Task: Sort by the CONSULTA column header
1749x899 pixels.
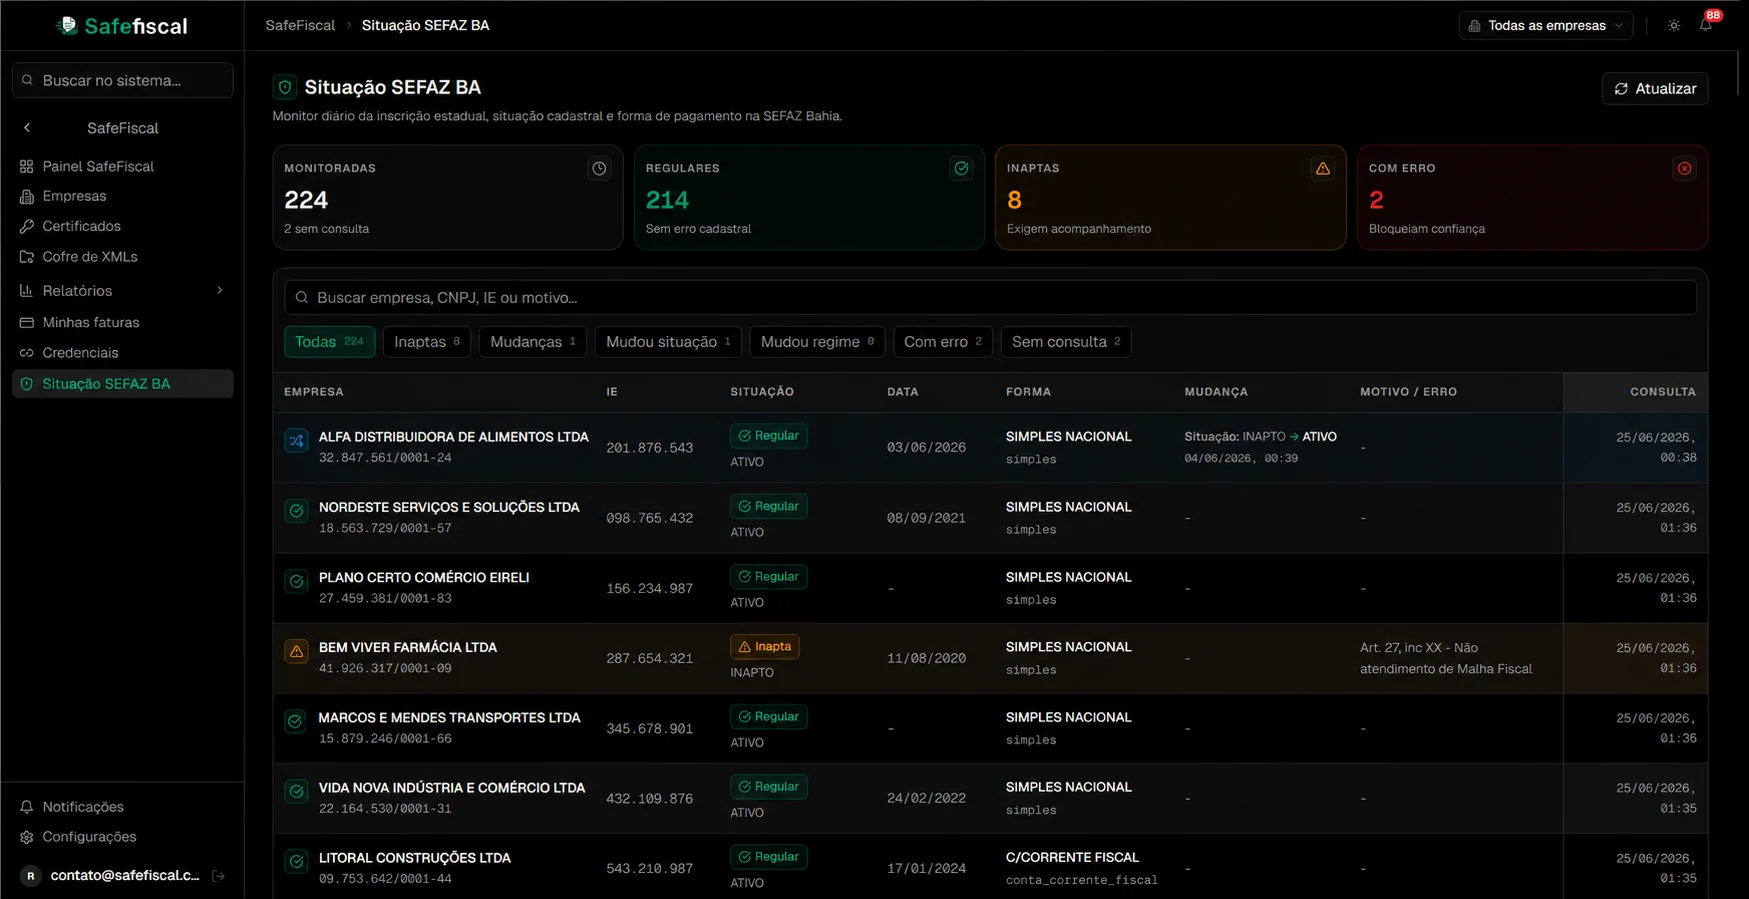Action: (1663, 392)
